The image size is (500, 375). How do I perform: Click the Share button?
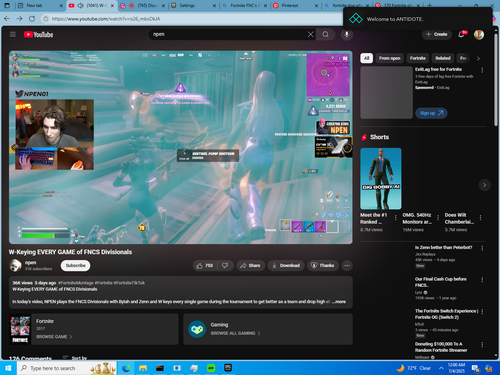point(250,266)
